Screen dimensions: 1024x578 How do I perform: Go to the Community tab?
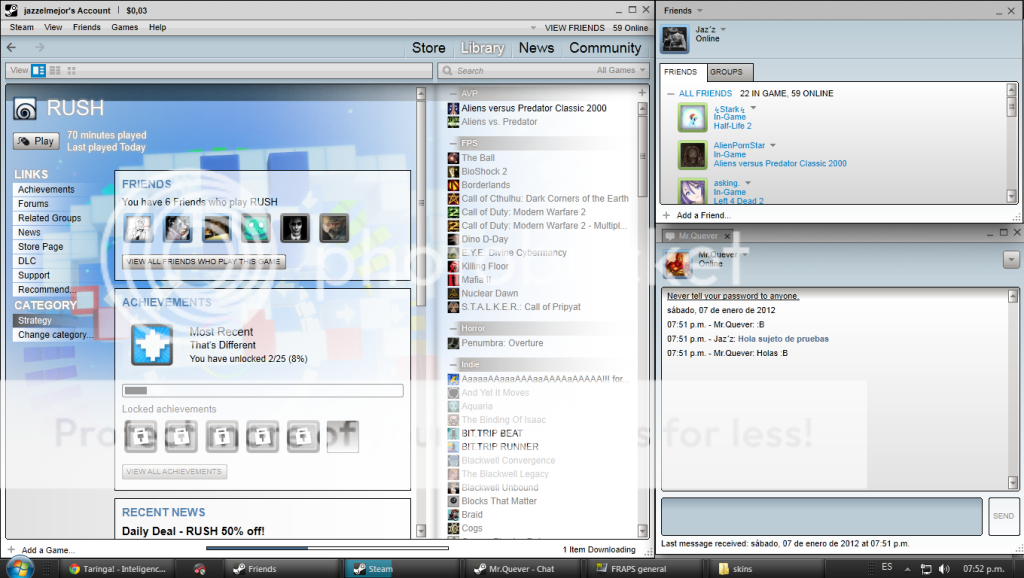[605, 48]
